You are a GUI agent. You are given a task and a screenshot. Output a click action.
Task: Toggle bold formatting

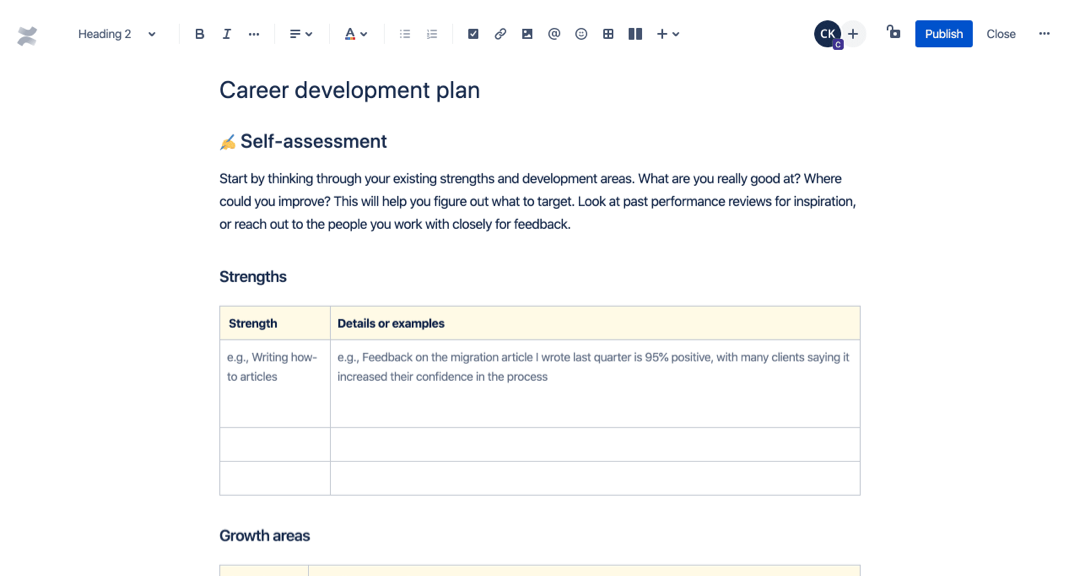199,33
